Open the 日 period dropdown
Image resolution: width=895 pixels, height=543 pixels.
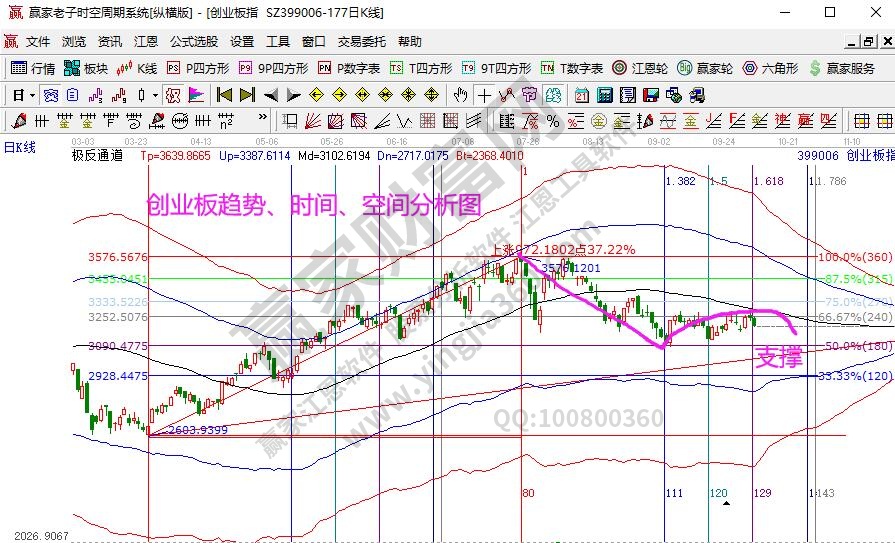coord(24,95)
